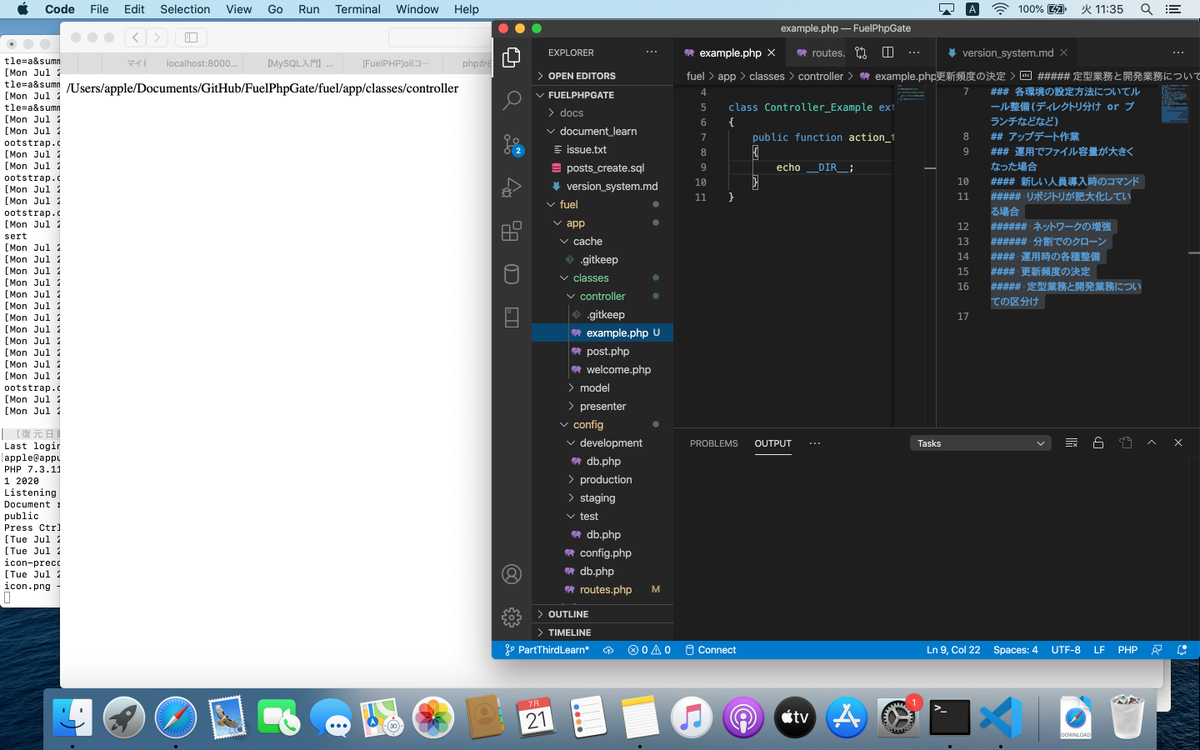The width and height of the screenshot is (1200, 750).
Task: Open the Terminal menu in menu bar
Action: (357, 9)
